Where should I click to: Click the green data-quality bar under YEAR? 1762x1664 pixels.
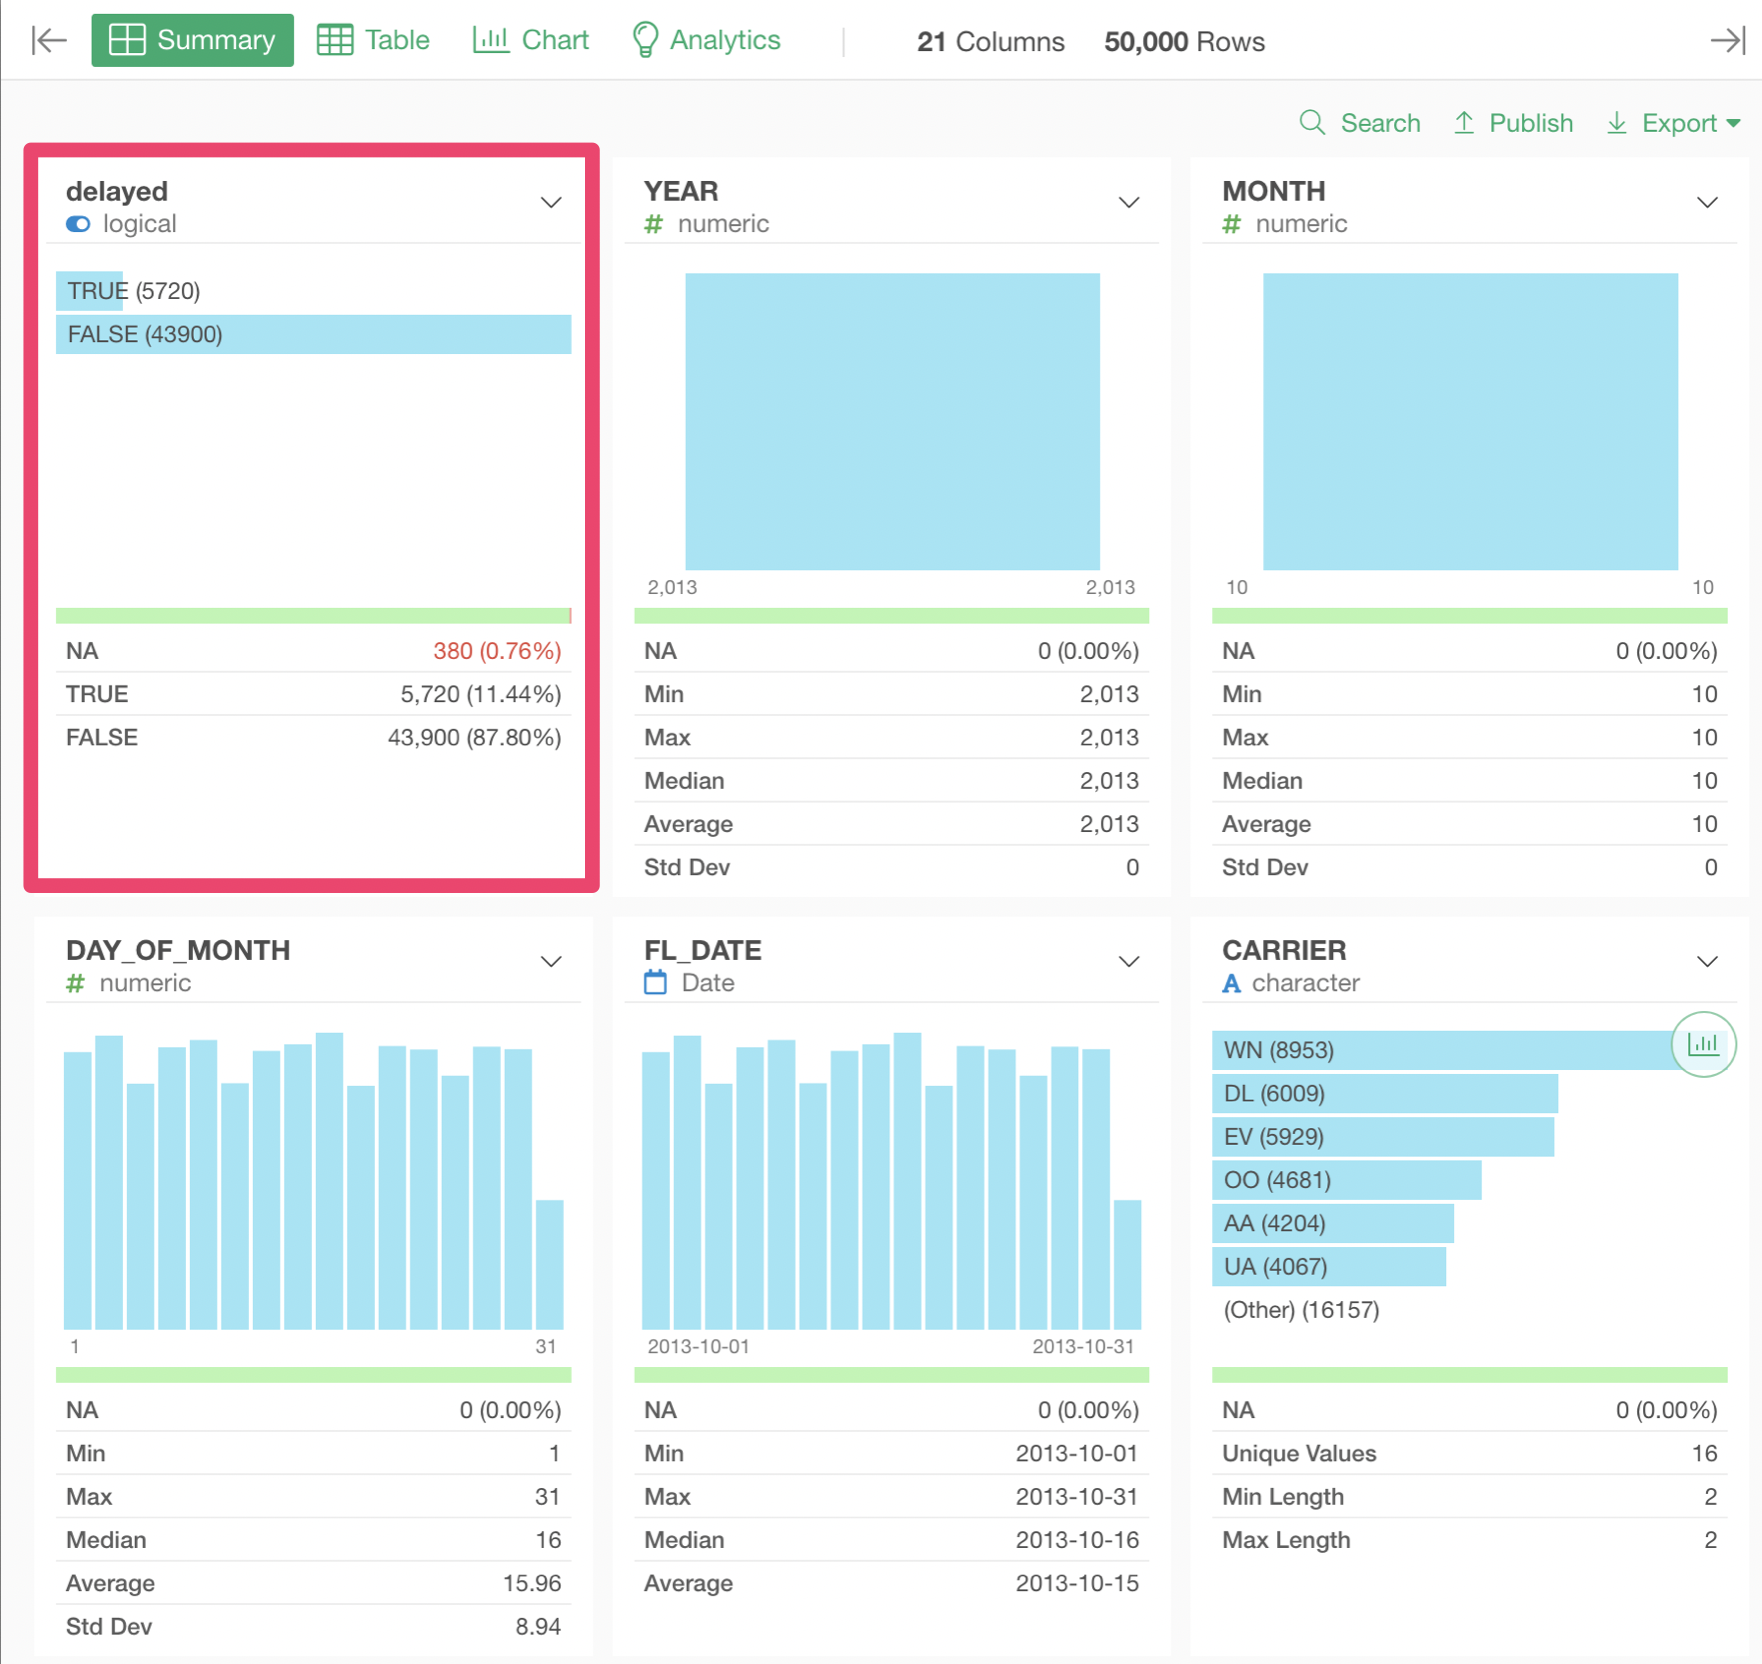[x=890, y=616]
